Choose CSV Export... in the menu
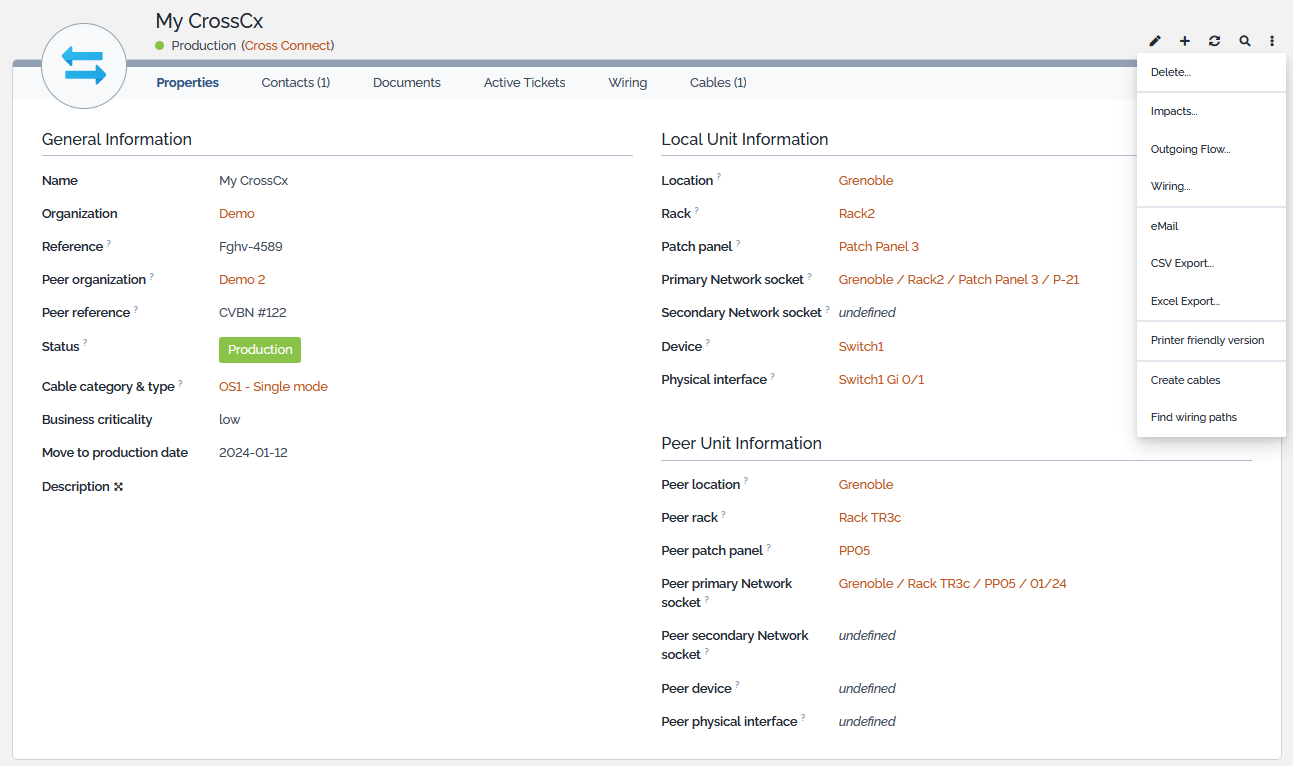Image resolution: width=1293 pixels, height=766 pixels. click(1182, 264)
